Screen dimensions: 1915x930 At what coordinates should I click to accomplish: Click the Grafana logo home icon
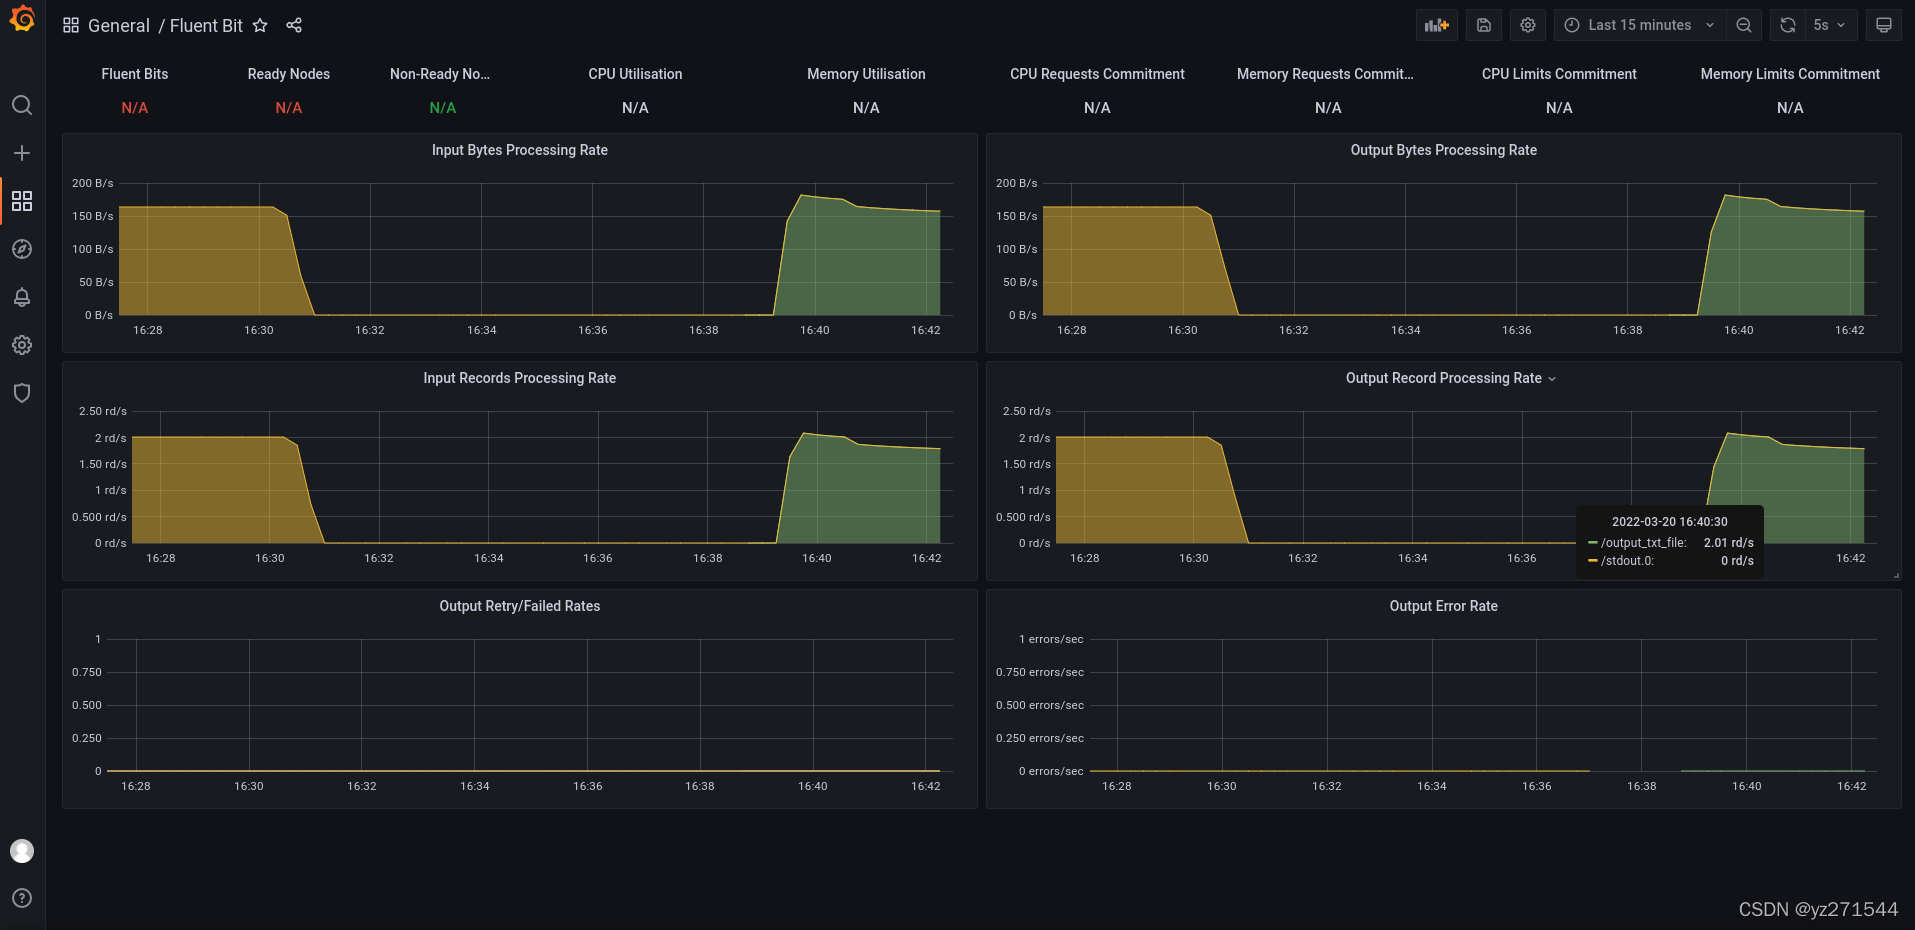pos(22,19)
